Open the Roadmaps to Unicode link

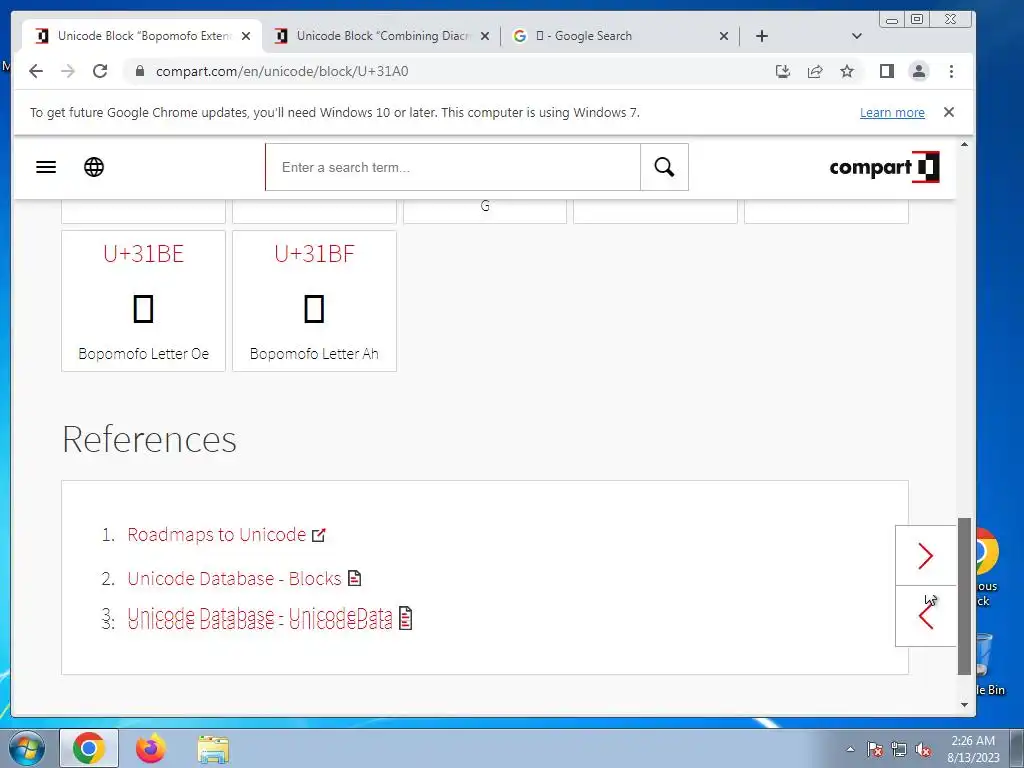click(x=216, y=535)
